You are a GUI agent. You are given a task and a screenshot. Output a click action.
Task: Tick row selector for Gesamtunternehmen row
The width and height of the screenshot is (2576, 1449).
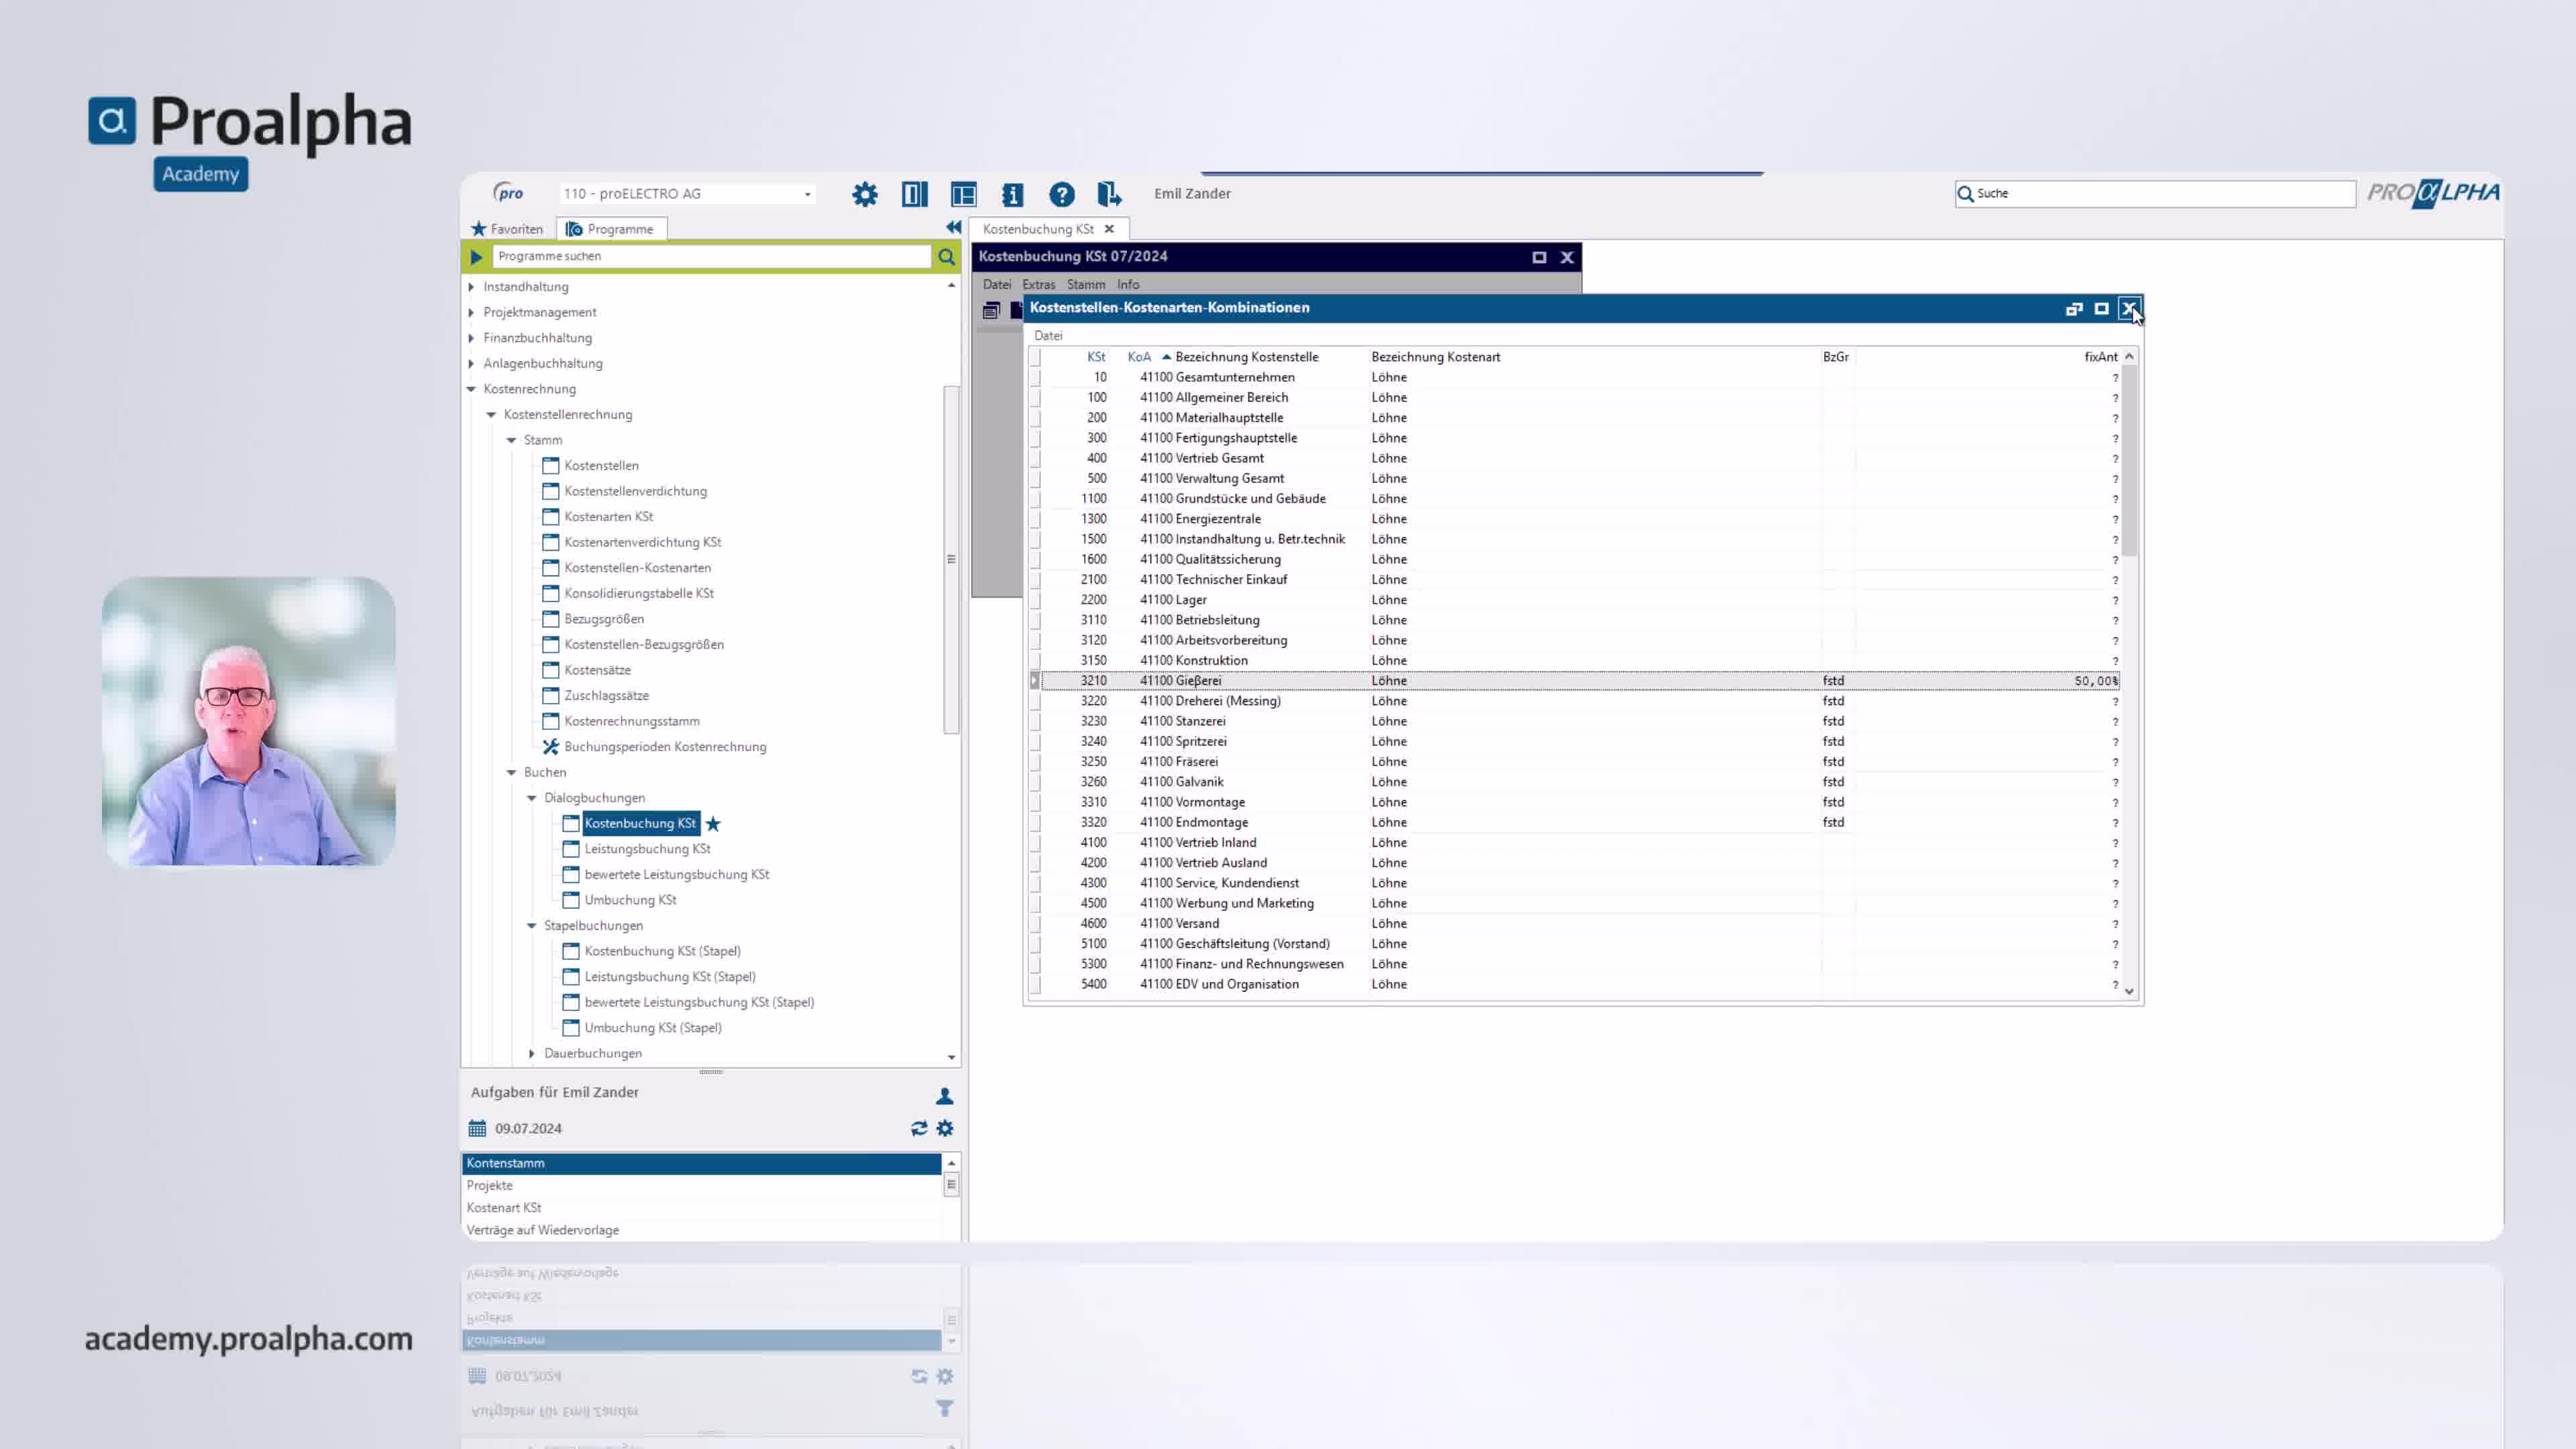coord(1035,378)
